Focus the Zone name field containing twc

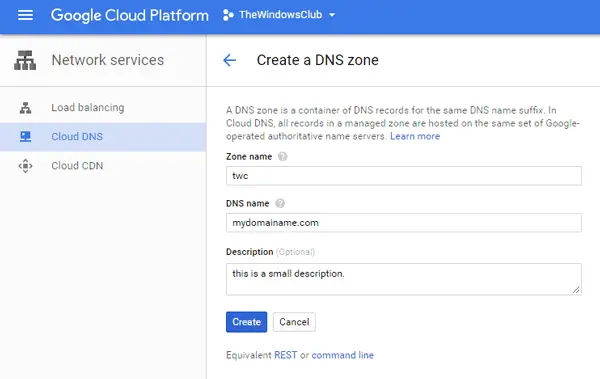[x=404, y=176]
